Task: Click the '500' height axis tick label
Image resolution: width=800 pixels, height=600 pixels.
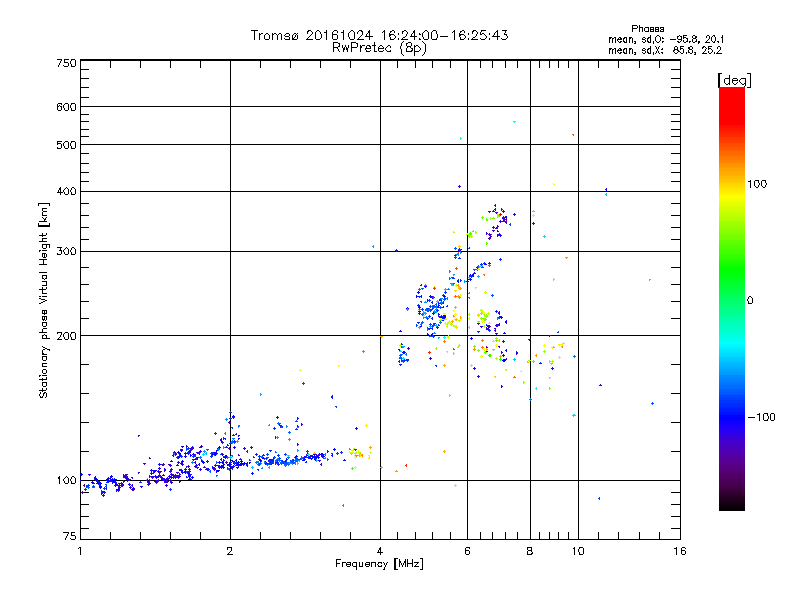Action: pos(66,145)
